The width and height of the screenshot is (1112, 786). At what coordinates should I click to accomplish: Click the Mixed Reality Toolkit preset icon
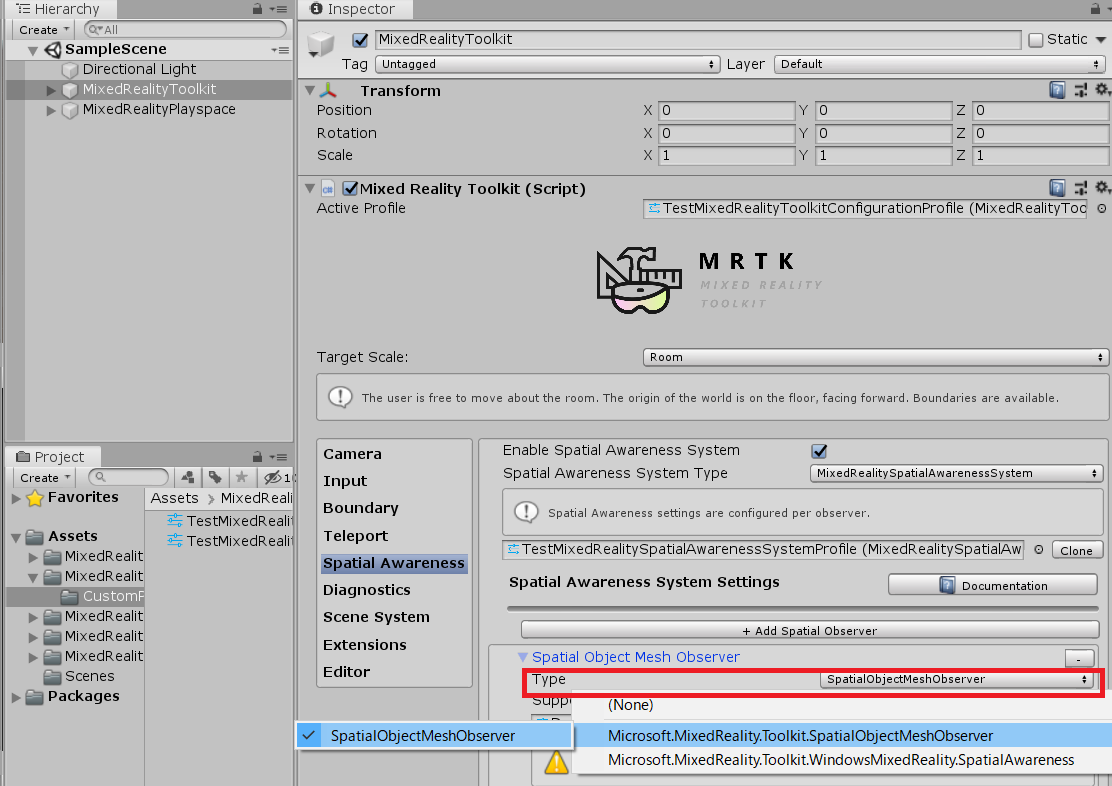[1080, 188]
